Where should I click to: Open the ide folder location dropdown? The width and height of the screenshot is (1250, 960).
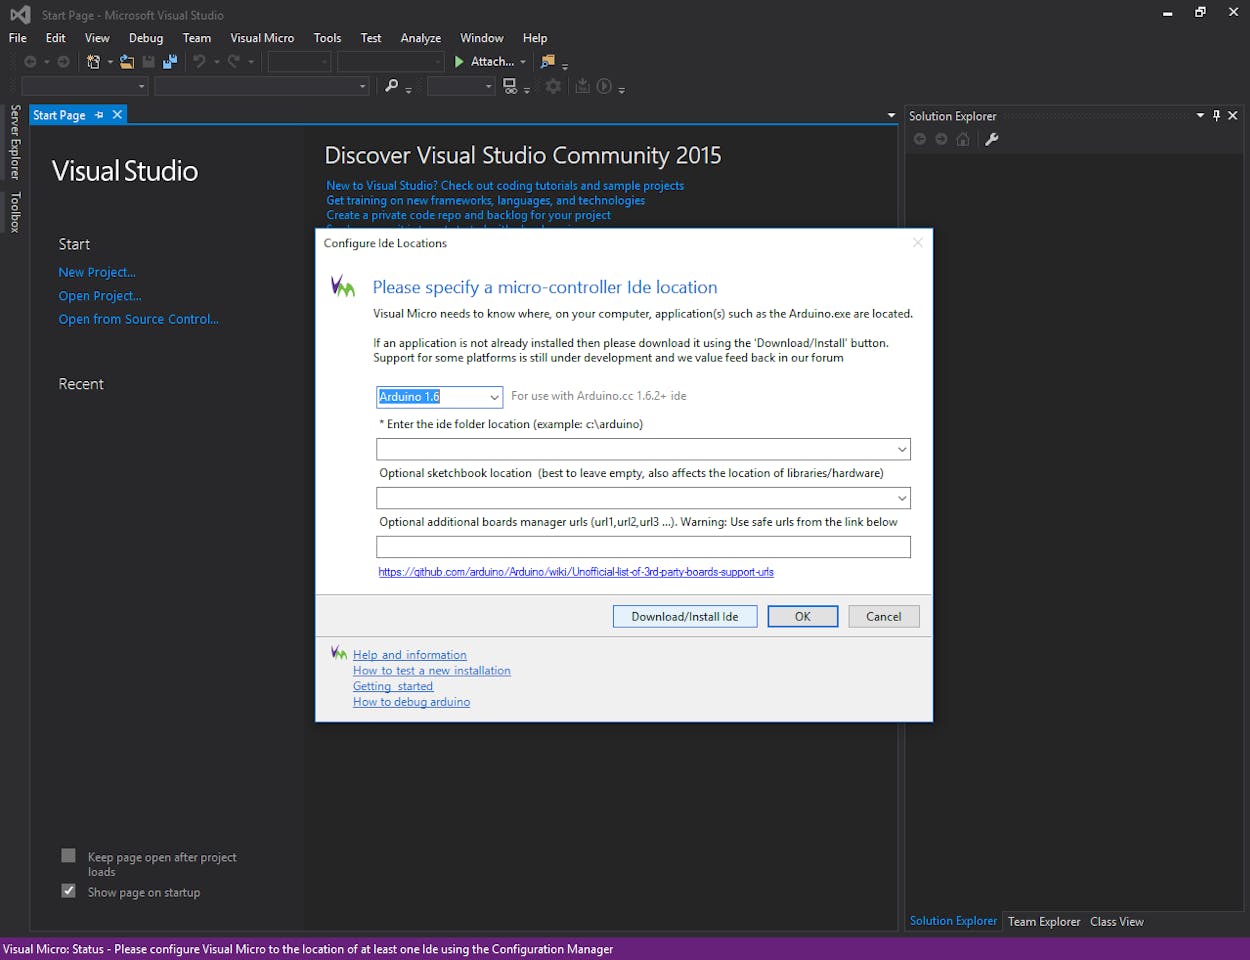(901, 450)
